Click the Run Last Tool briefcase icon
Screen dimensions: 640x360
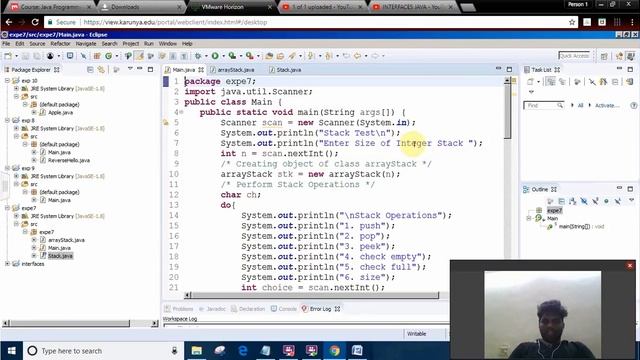(x=249, y=56)
